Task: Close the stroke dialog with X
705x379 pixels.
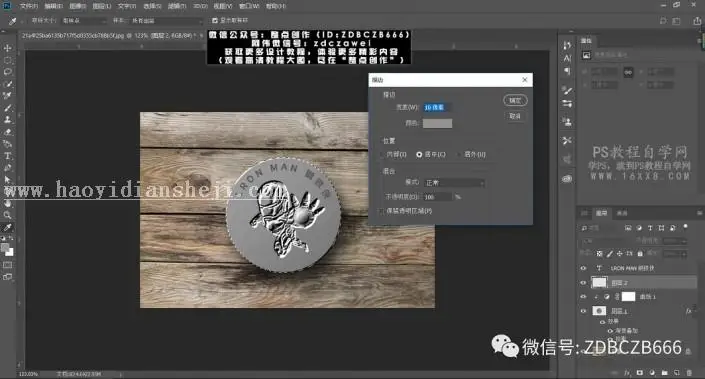Action: click(x=525, y=80)
